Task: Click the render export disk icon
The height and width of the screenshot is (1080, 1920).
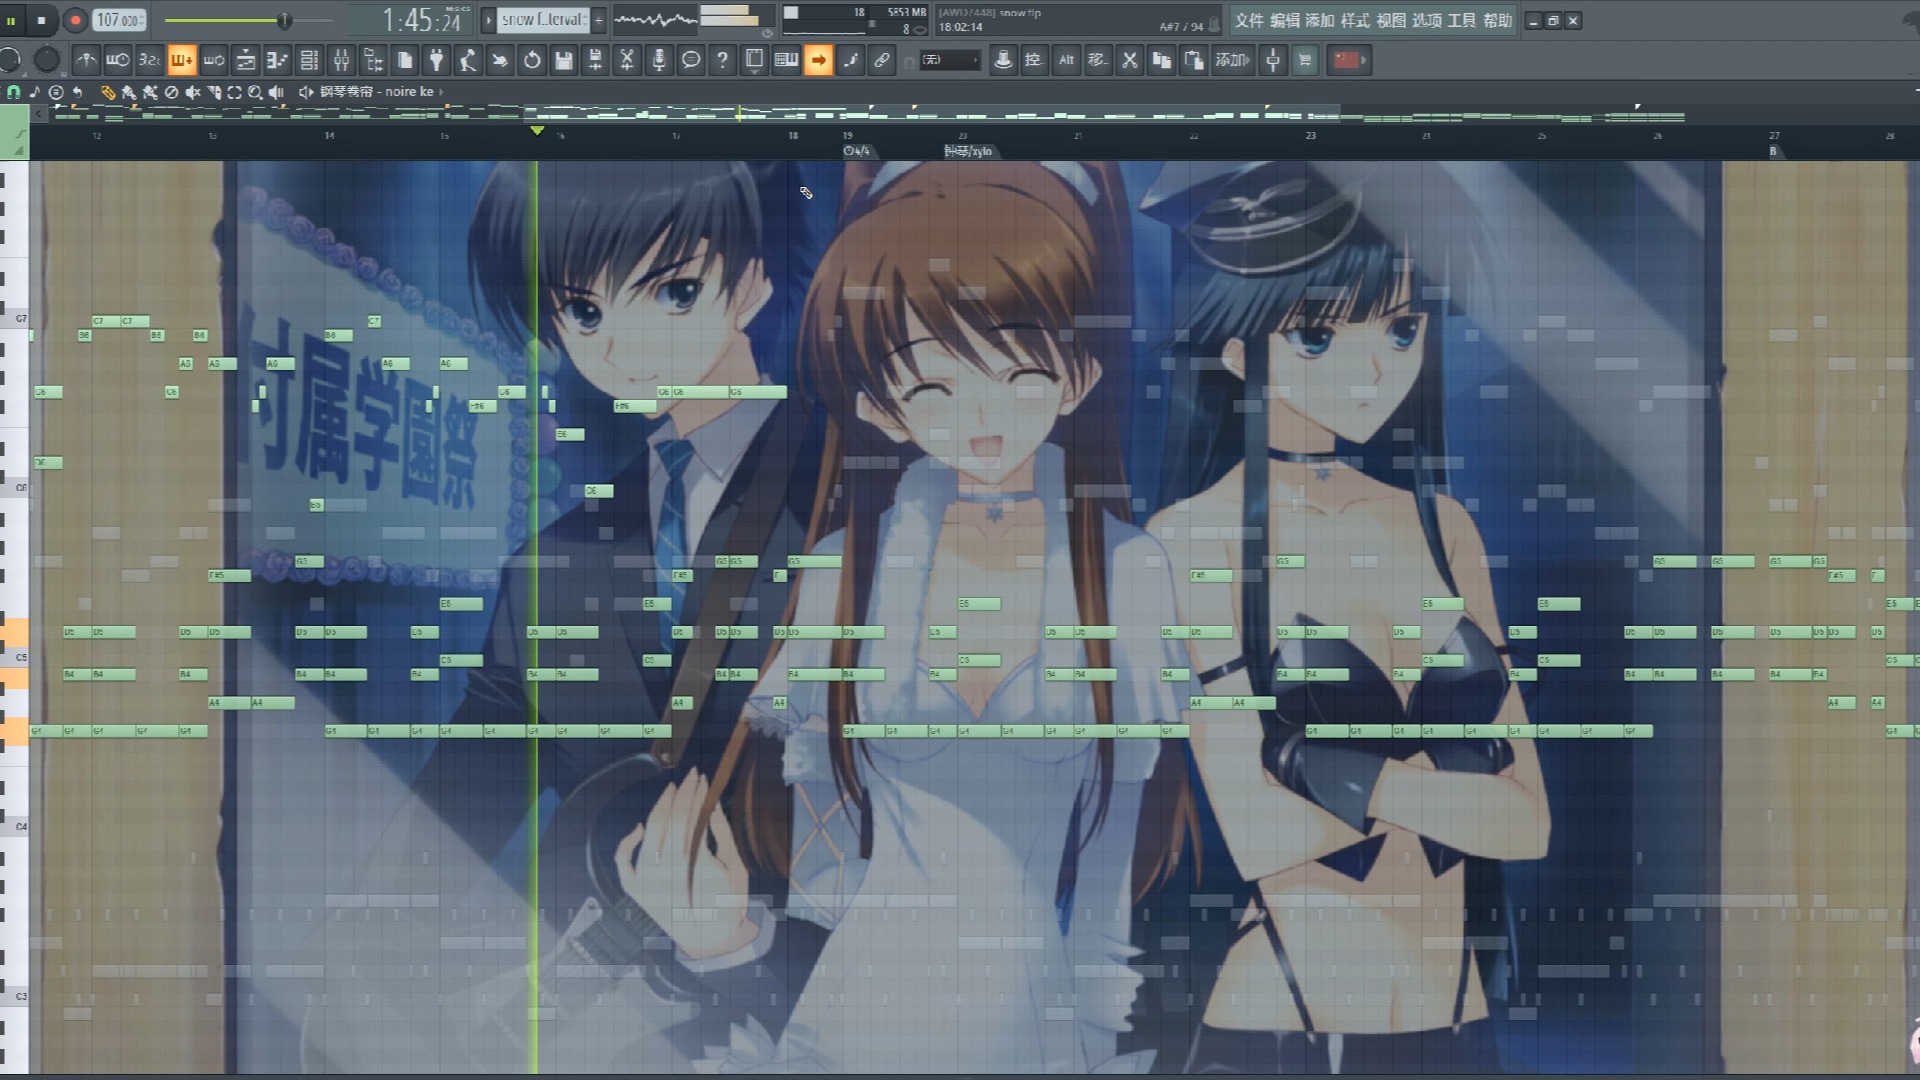Action: (595, 61)
